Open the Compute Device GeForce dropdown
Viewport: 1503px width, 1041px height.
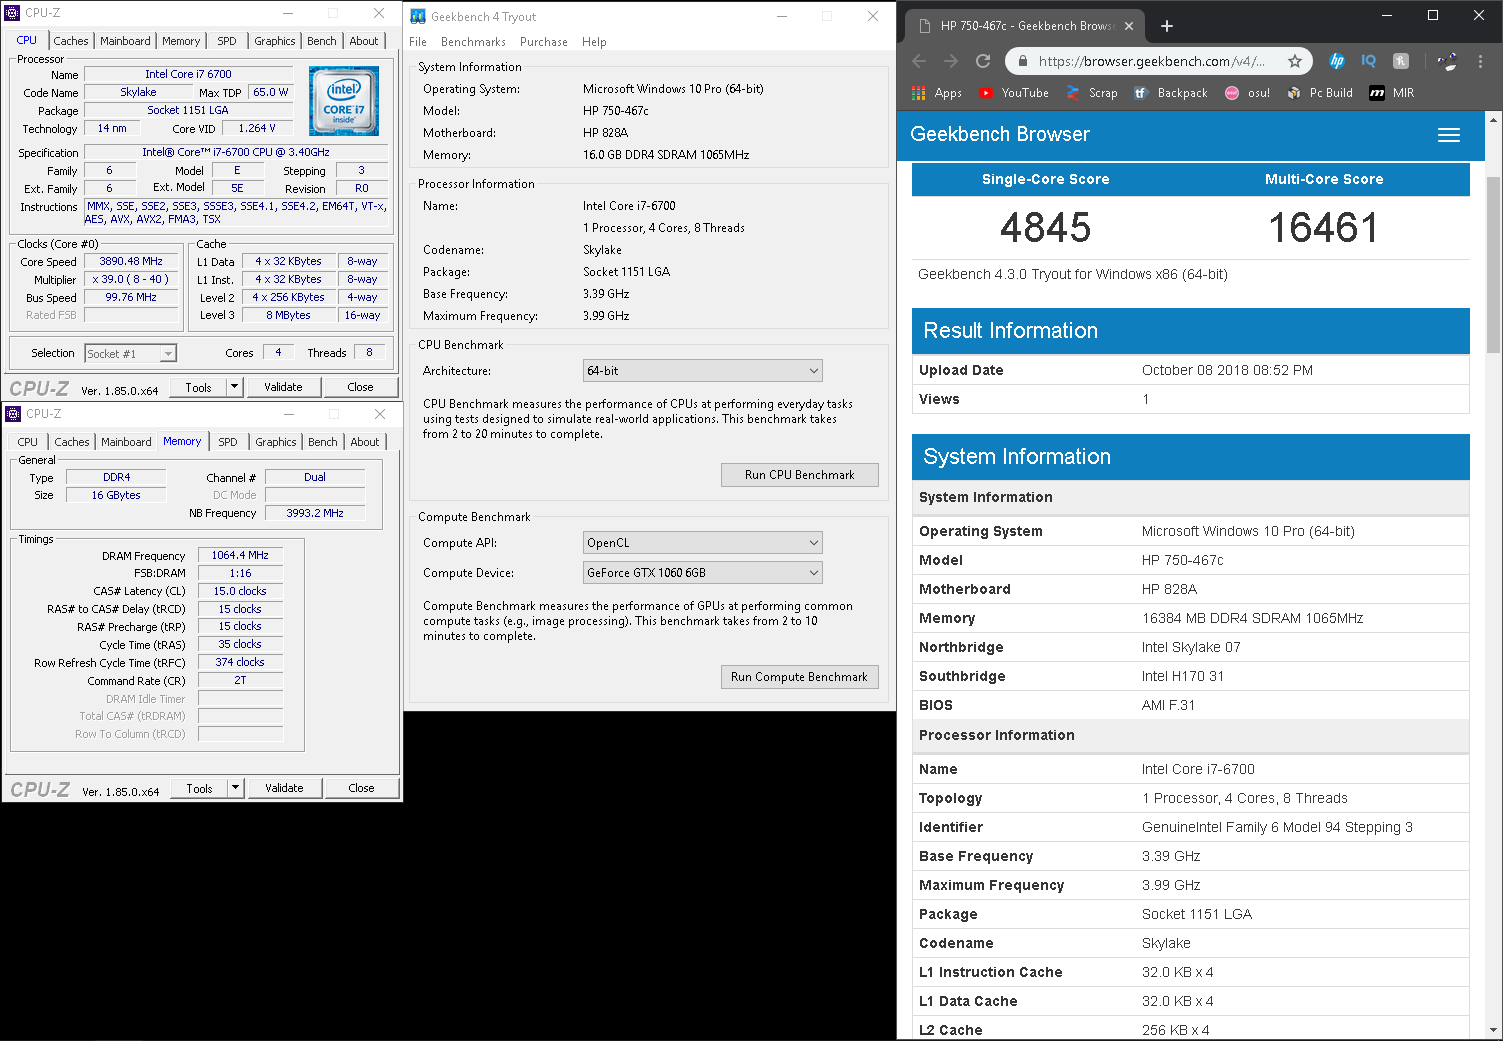click(703, 573)
